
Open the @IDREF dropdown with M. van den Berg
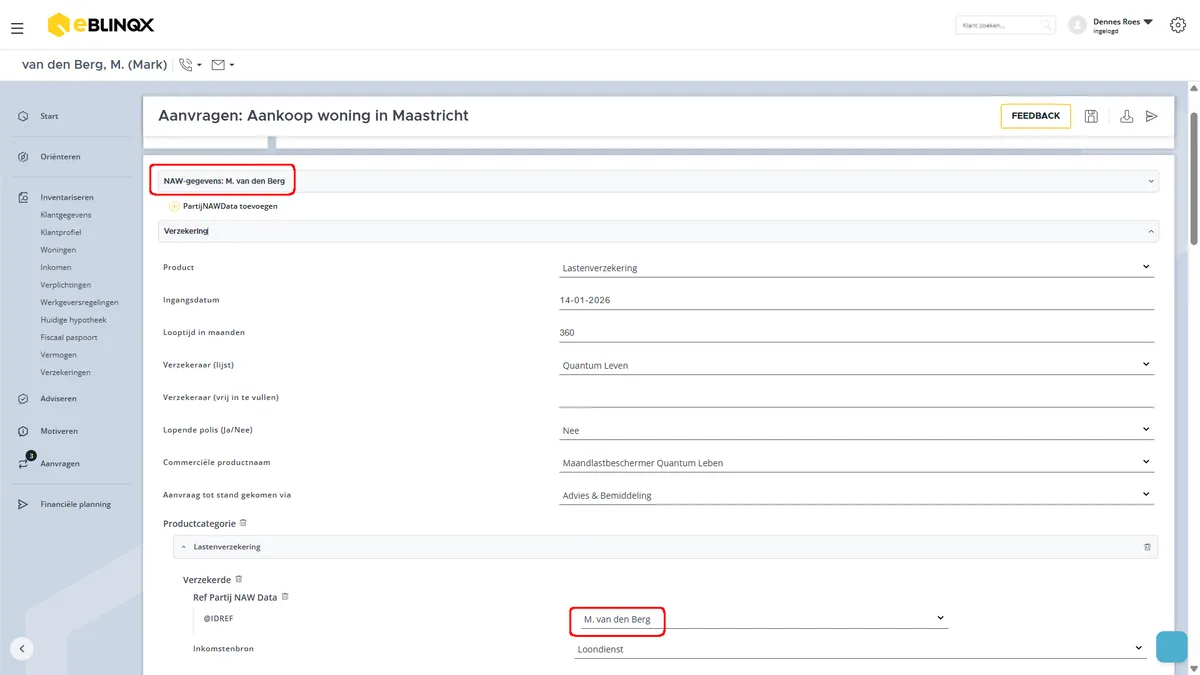pyautogui.click(x=764, y=619)
